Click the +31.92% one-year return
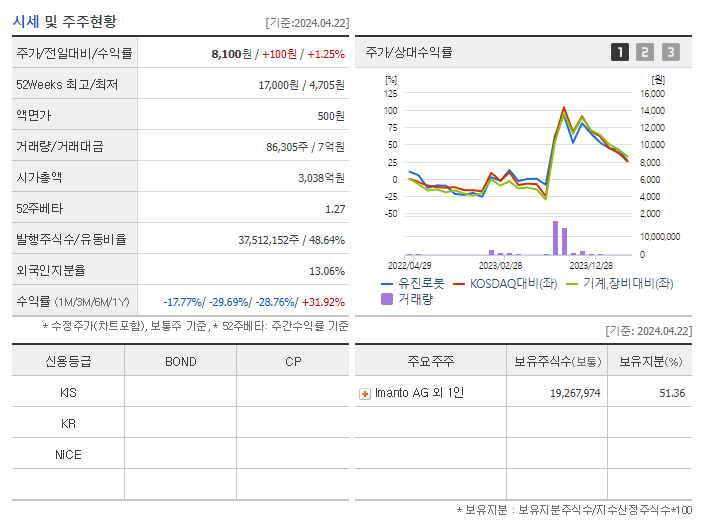This screenshot has width=702, height=525. 323,302
